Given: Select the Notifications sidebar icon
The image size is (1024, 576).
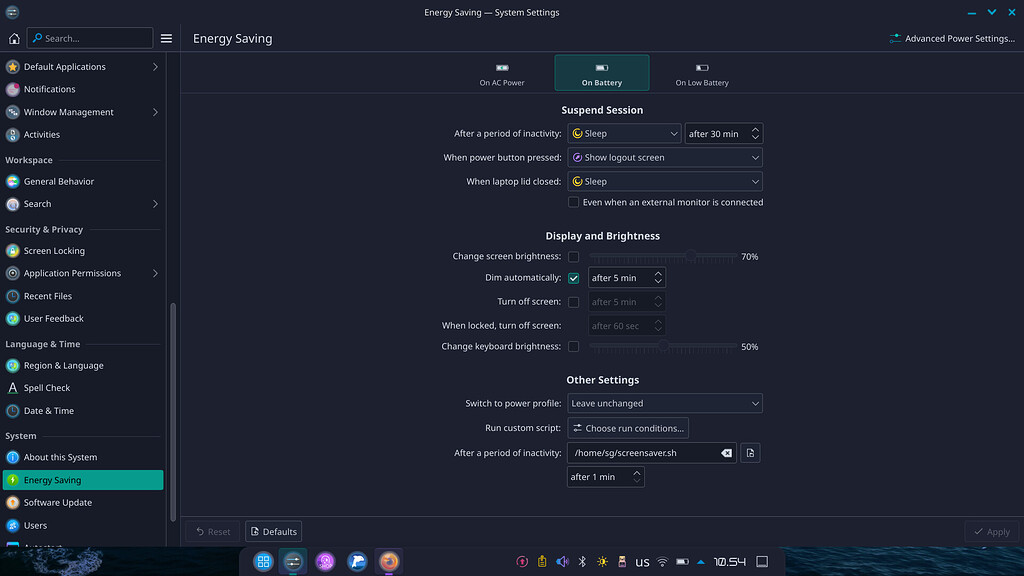Looking at the screenshot, I should (14, 89).
